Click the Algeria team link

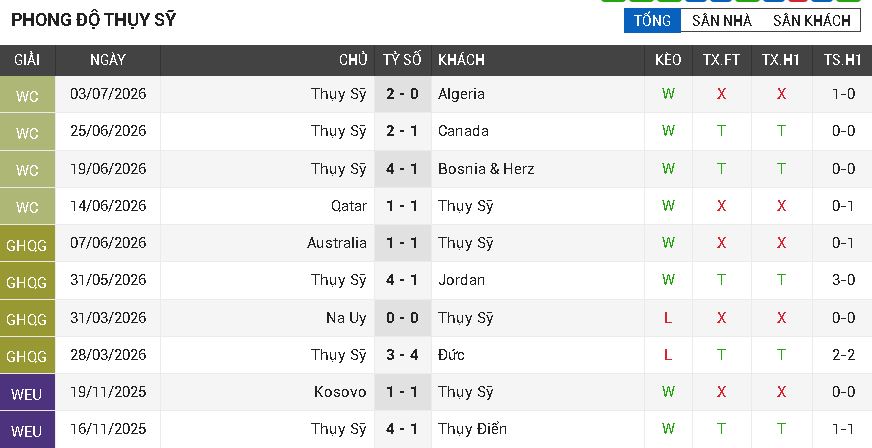(461, 94)
